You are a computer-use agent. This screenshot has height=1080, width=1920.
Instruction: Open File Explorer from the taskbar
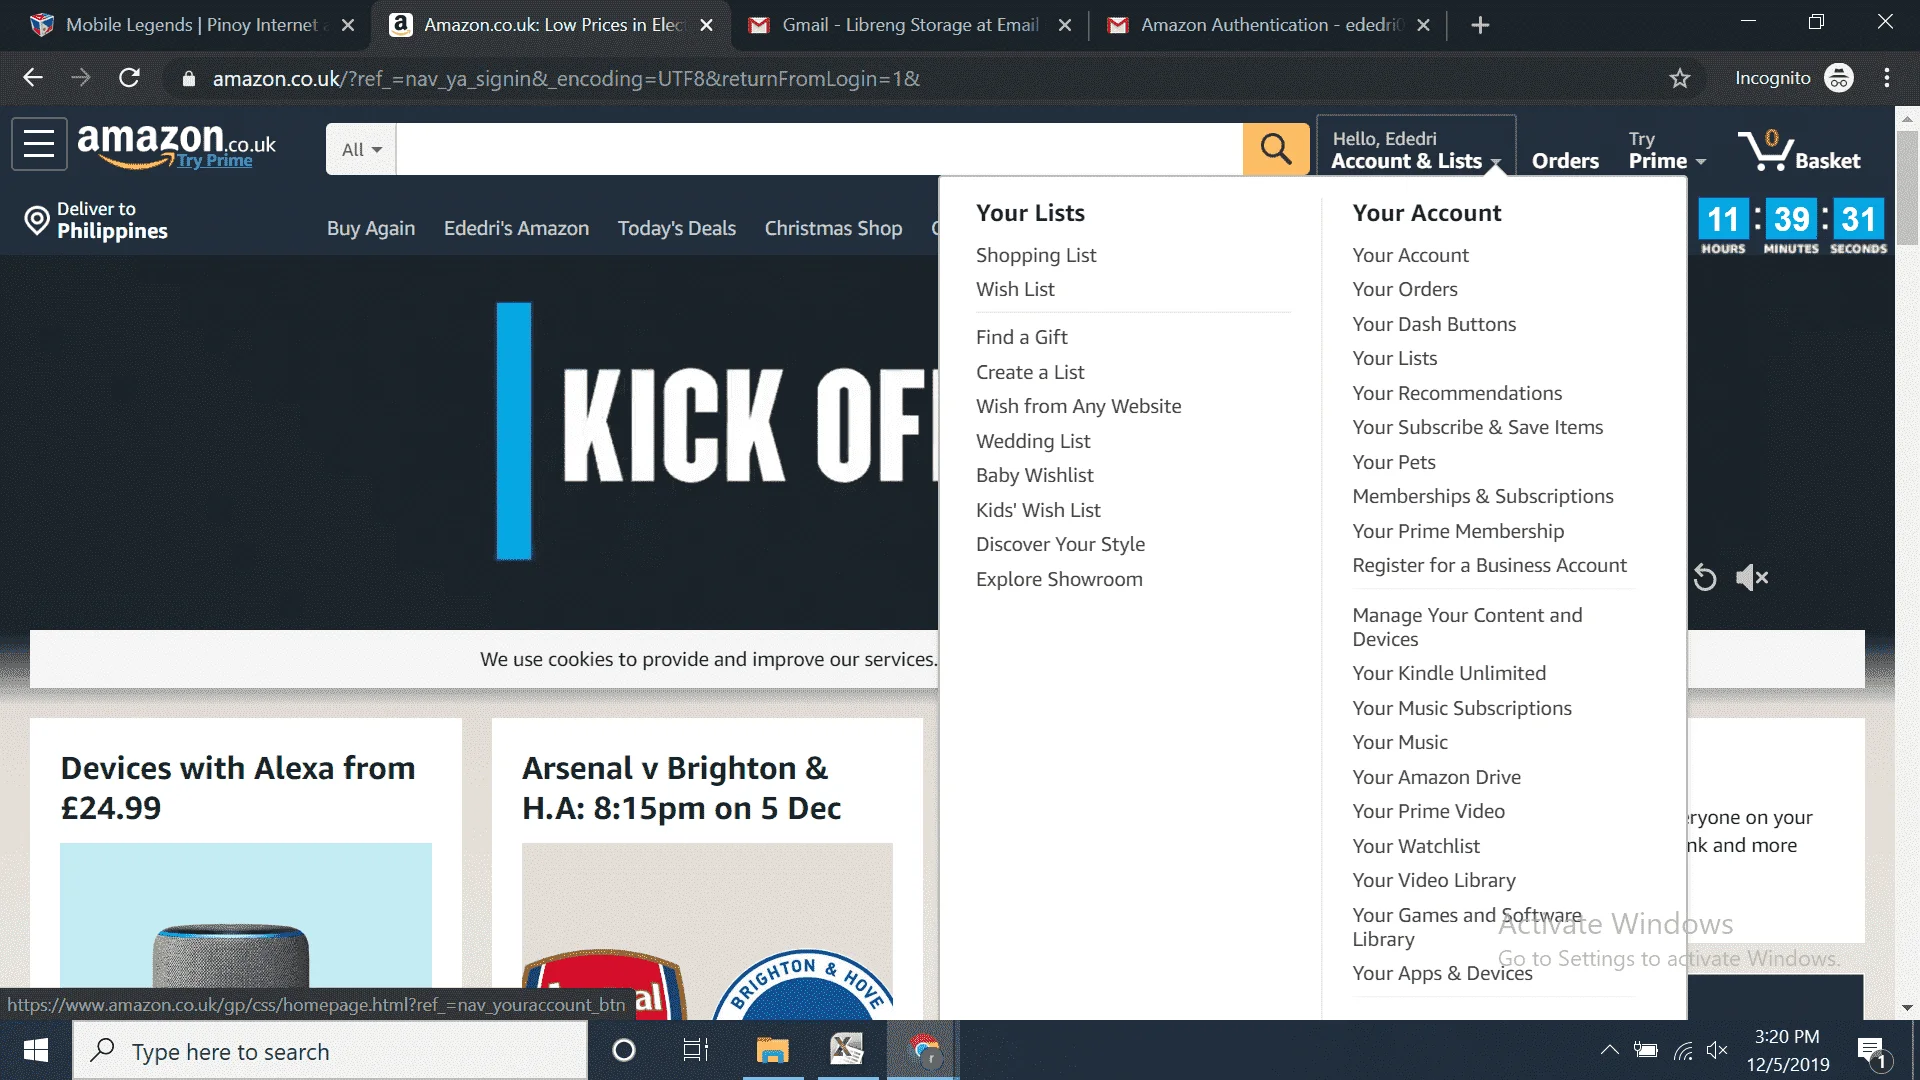(772, 1050)
